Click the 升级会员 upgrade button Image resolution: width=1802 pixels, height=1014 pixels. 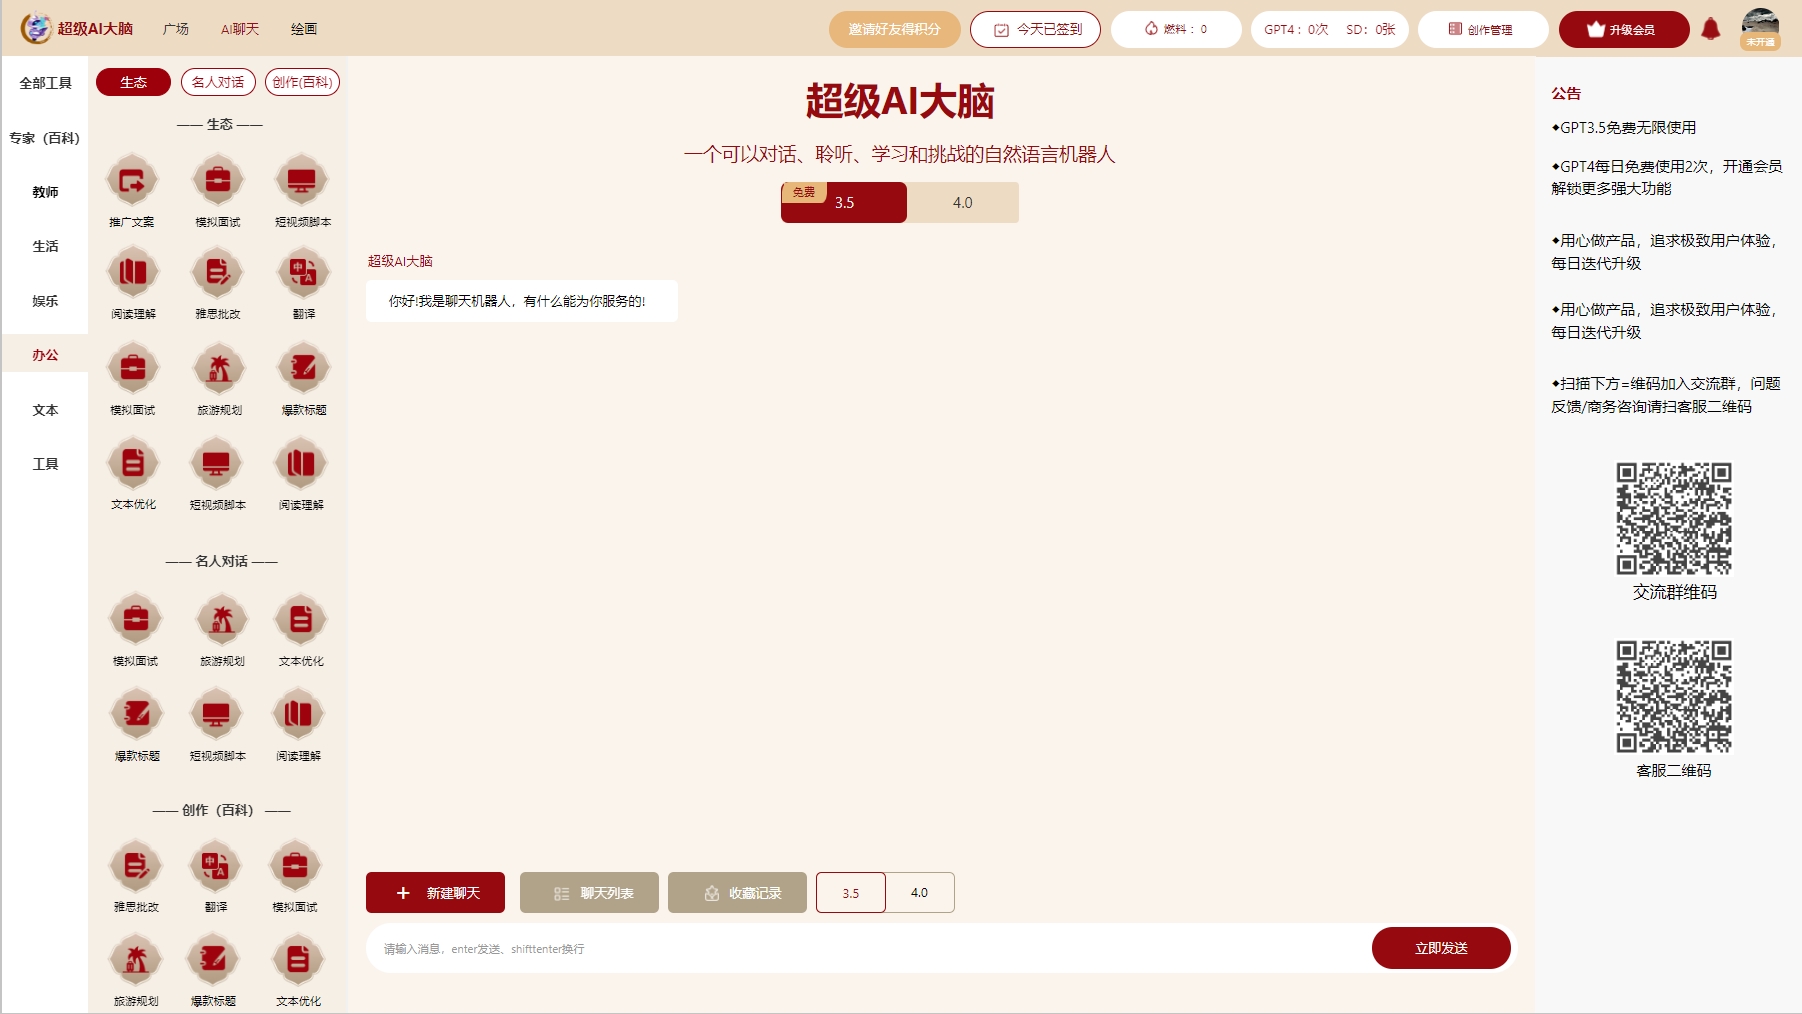point(1623,30)
